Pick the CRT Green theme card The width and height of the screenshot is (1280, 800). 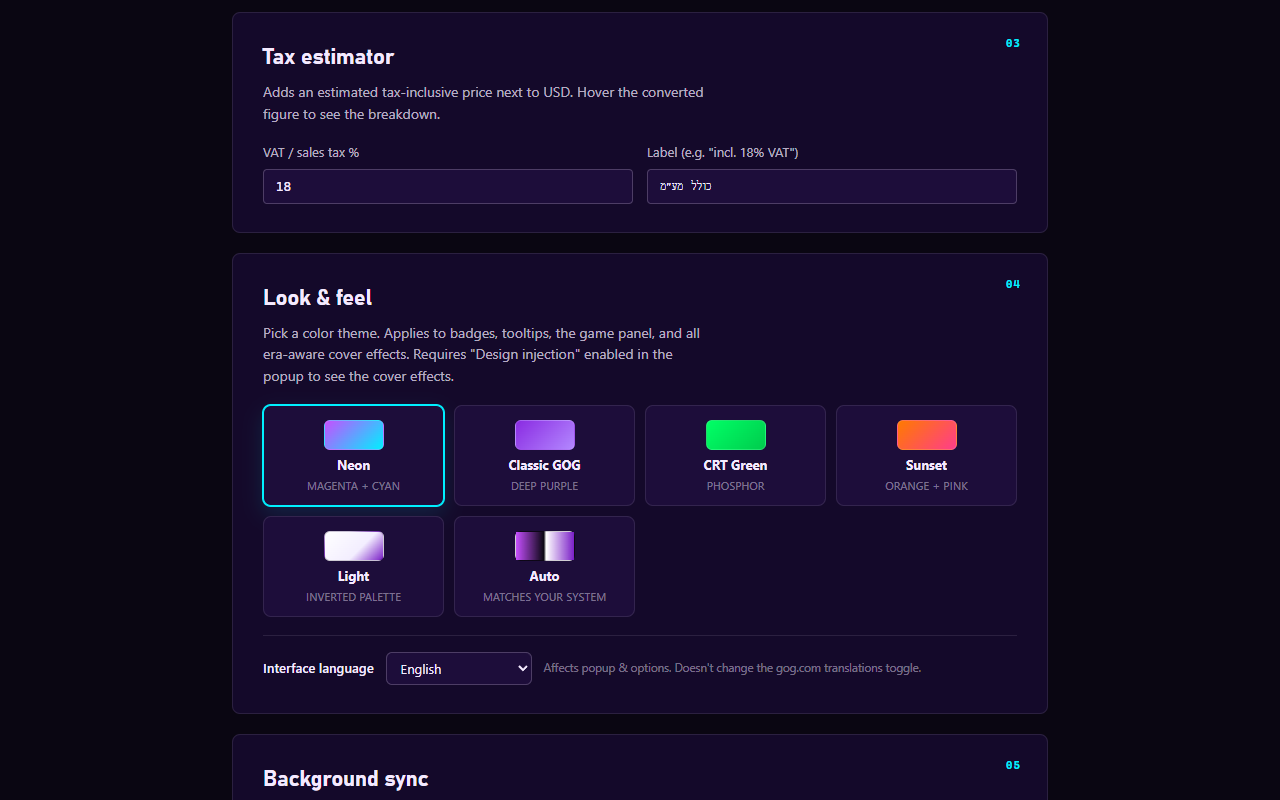[735, 456]
